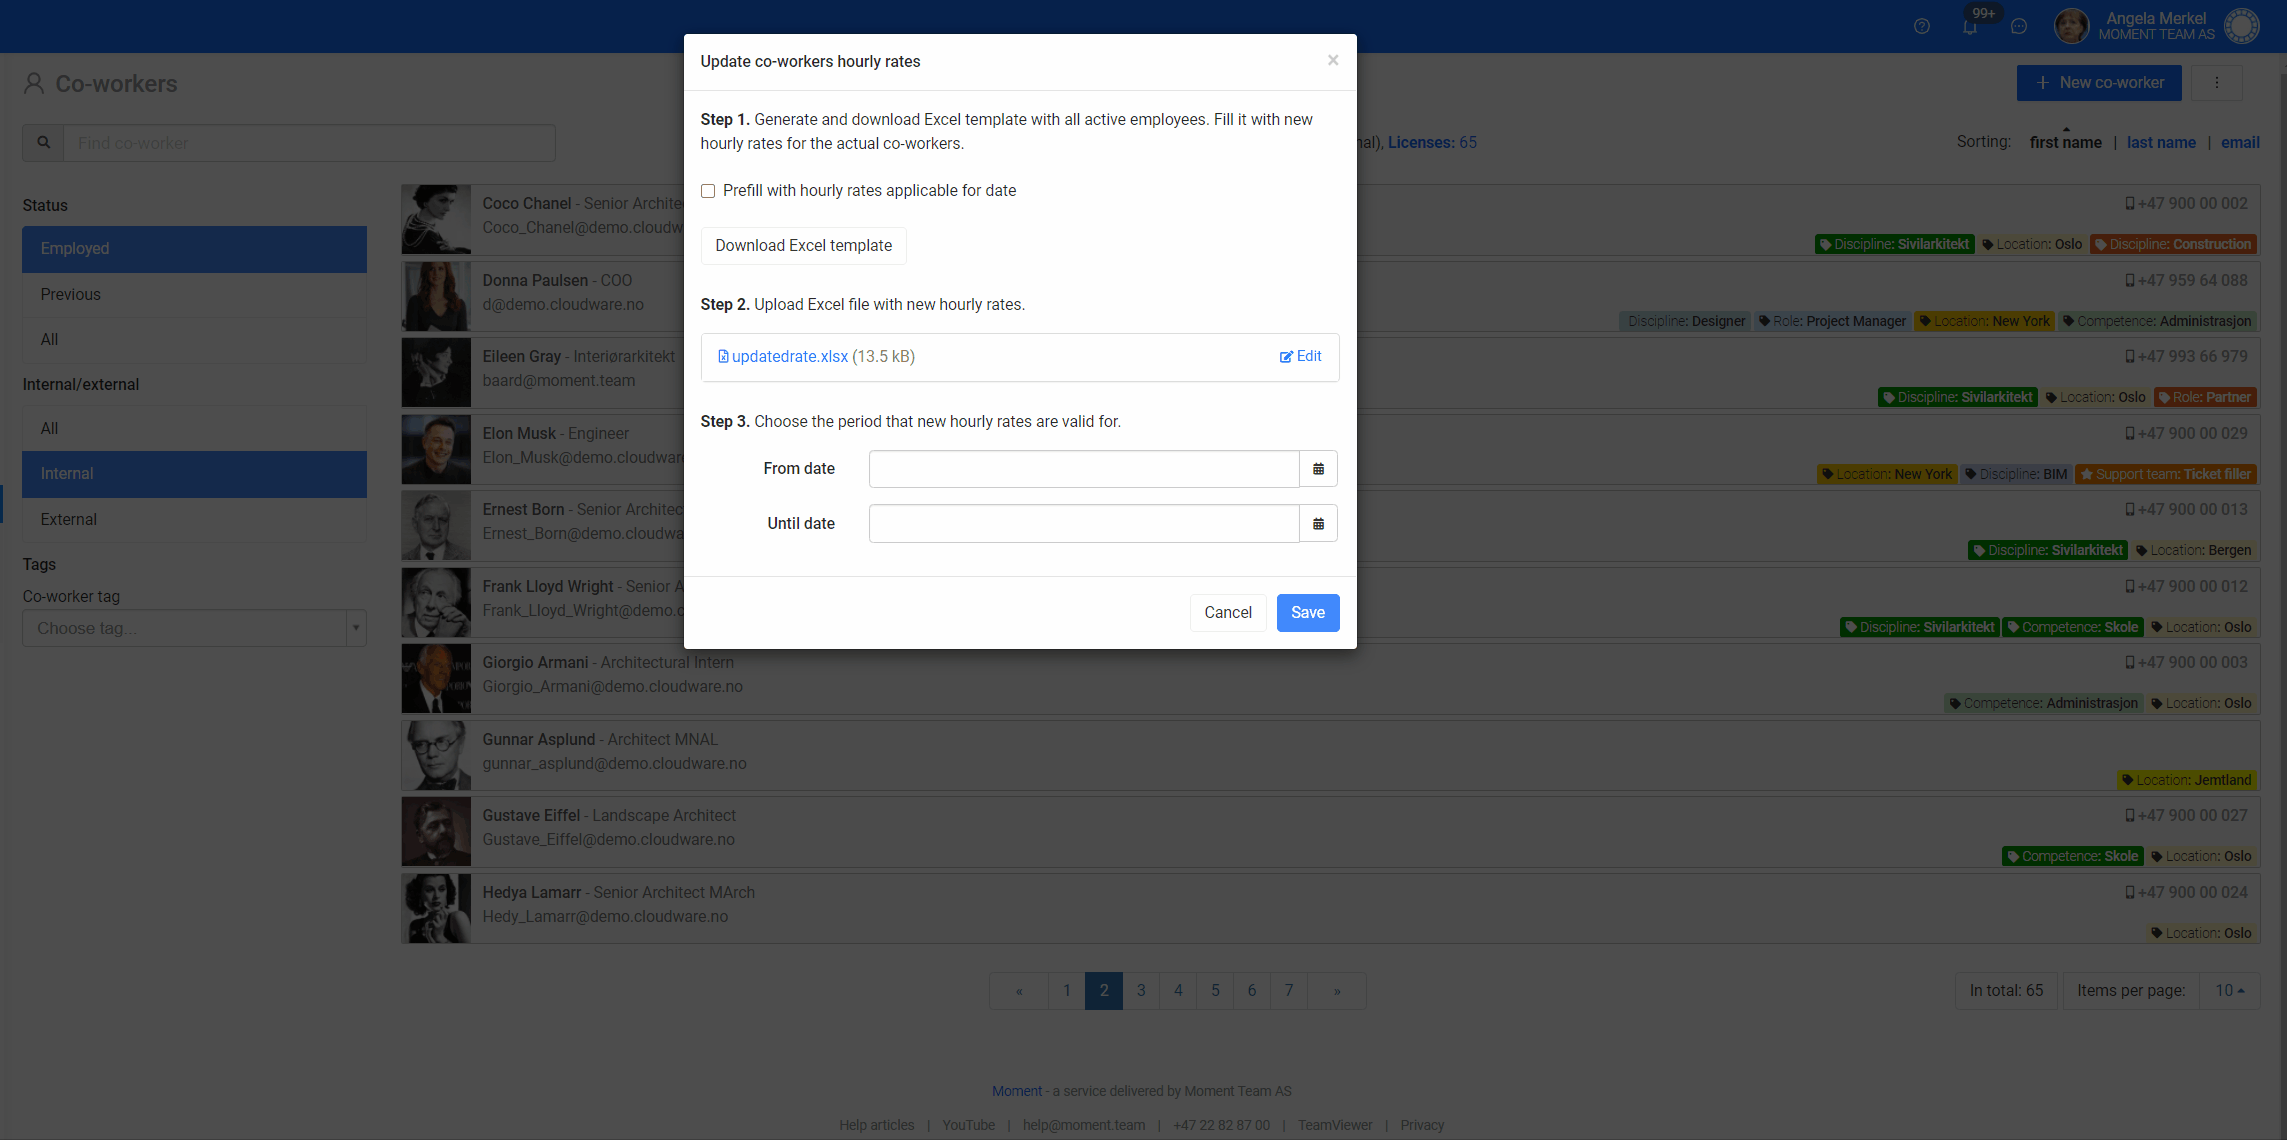Screen dimensions: 2287x1140
Task: Open Elon Musk's photo thumbnail
Action: [435, 450]
